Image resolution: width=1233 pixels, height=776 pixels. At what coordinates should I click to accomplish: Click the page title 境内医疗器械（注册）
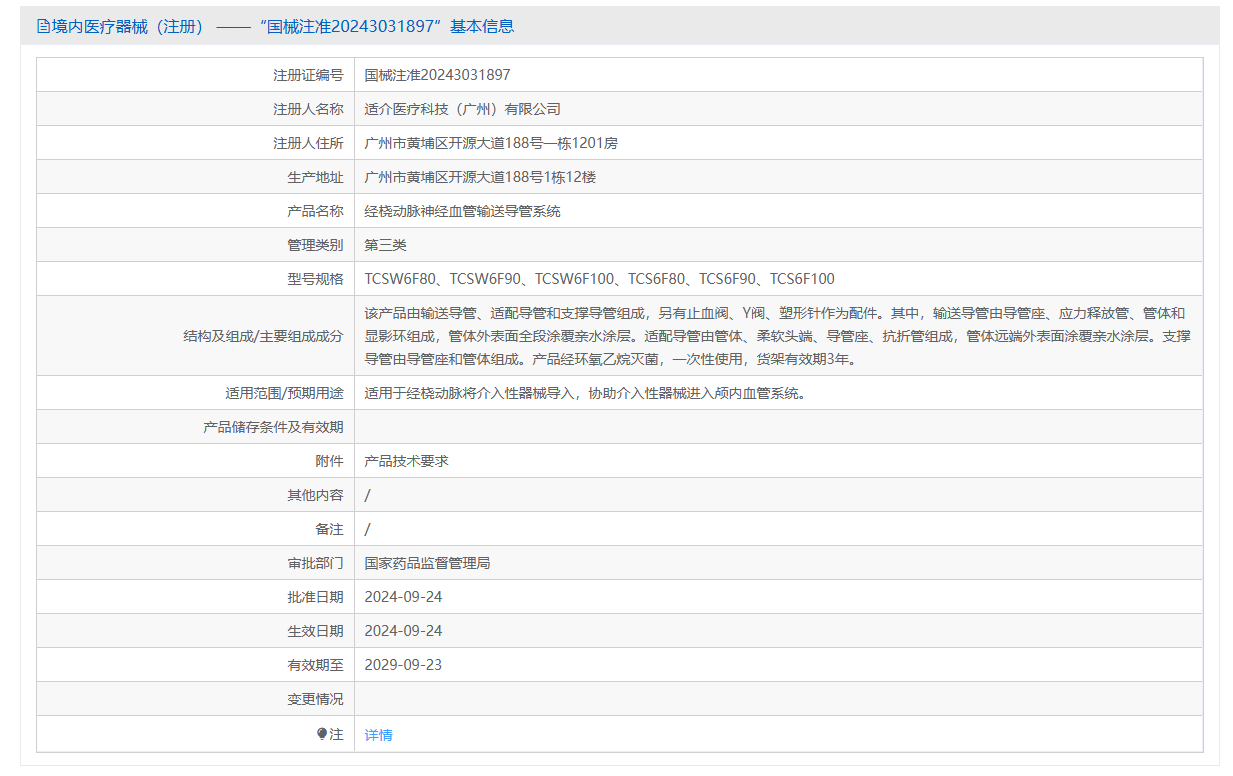coord(127,27)
